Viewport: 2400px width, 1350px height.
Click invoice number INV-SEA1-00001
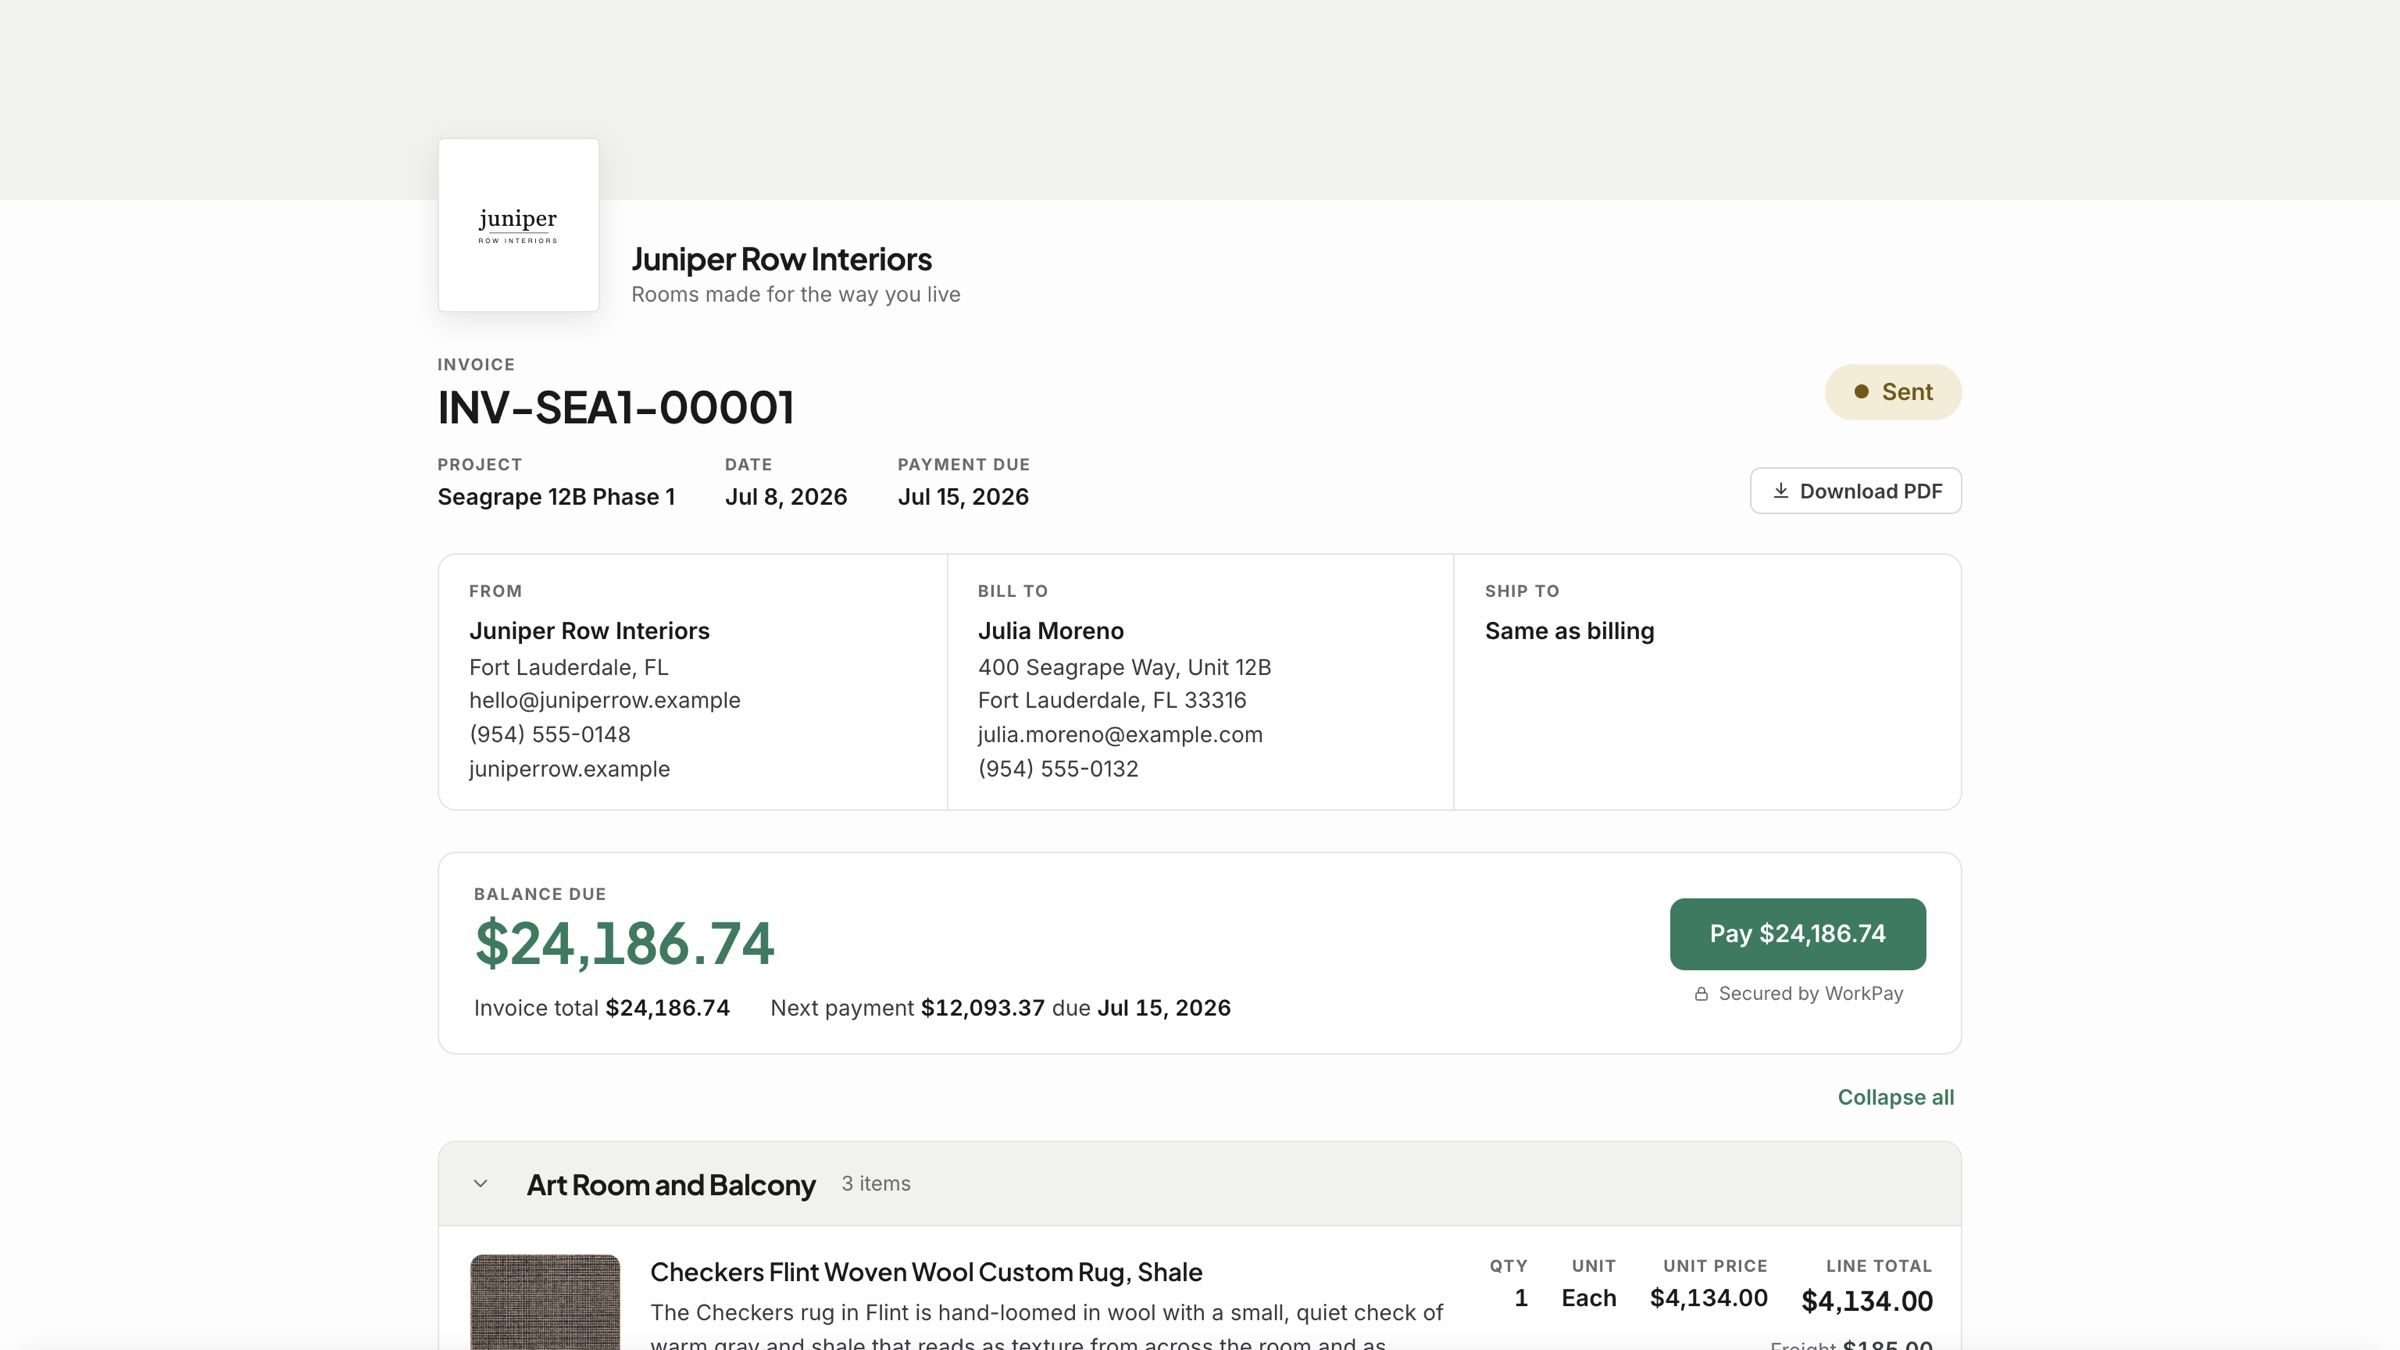[616, 408]
